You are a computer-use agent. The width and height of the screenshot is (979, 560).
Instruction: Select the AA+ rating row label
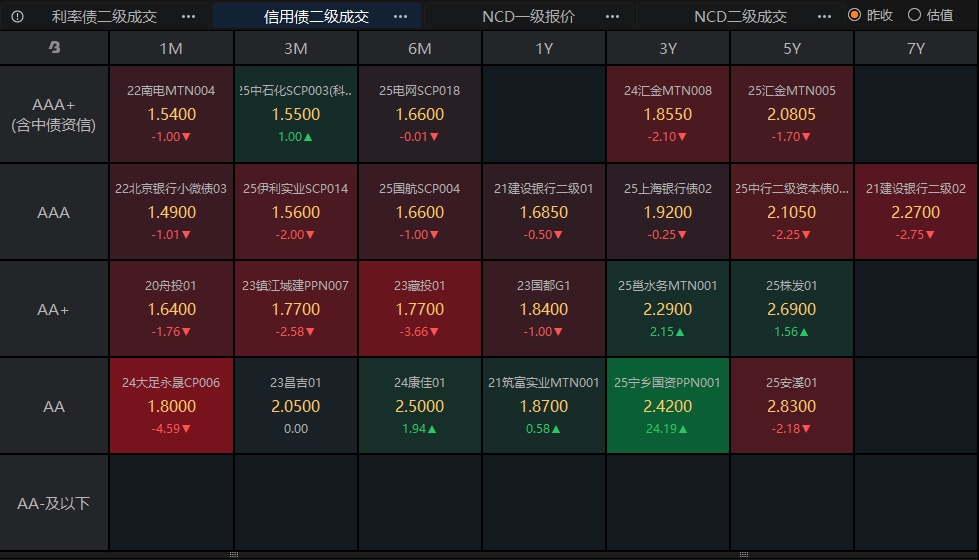click(x=54, y=309)
